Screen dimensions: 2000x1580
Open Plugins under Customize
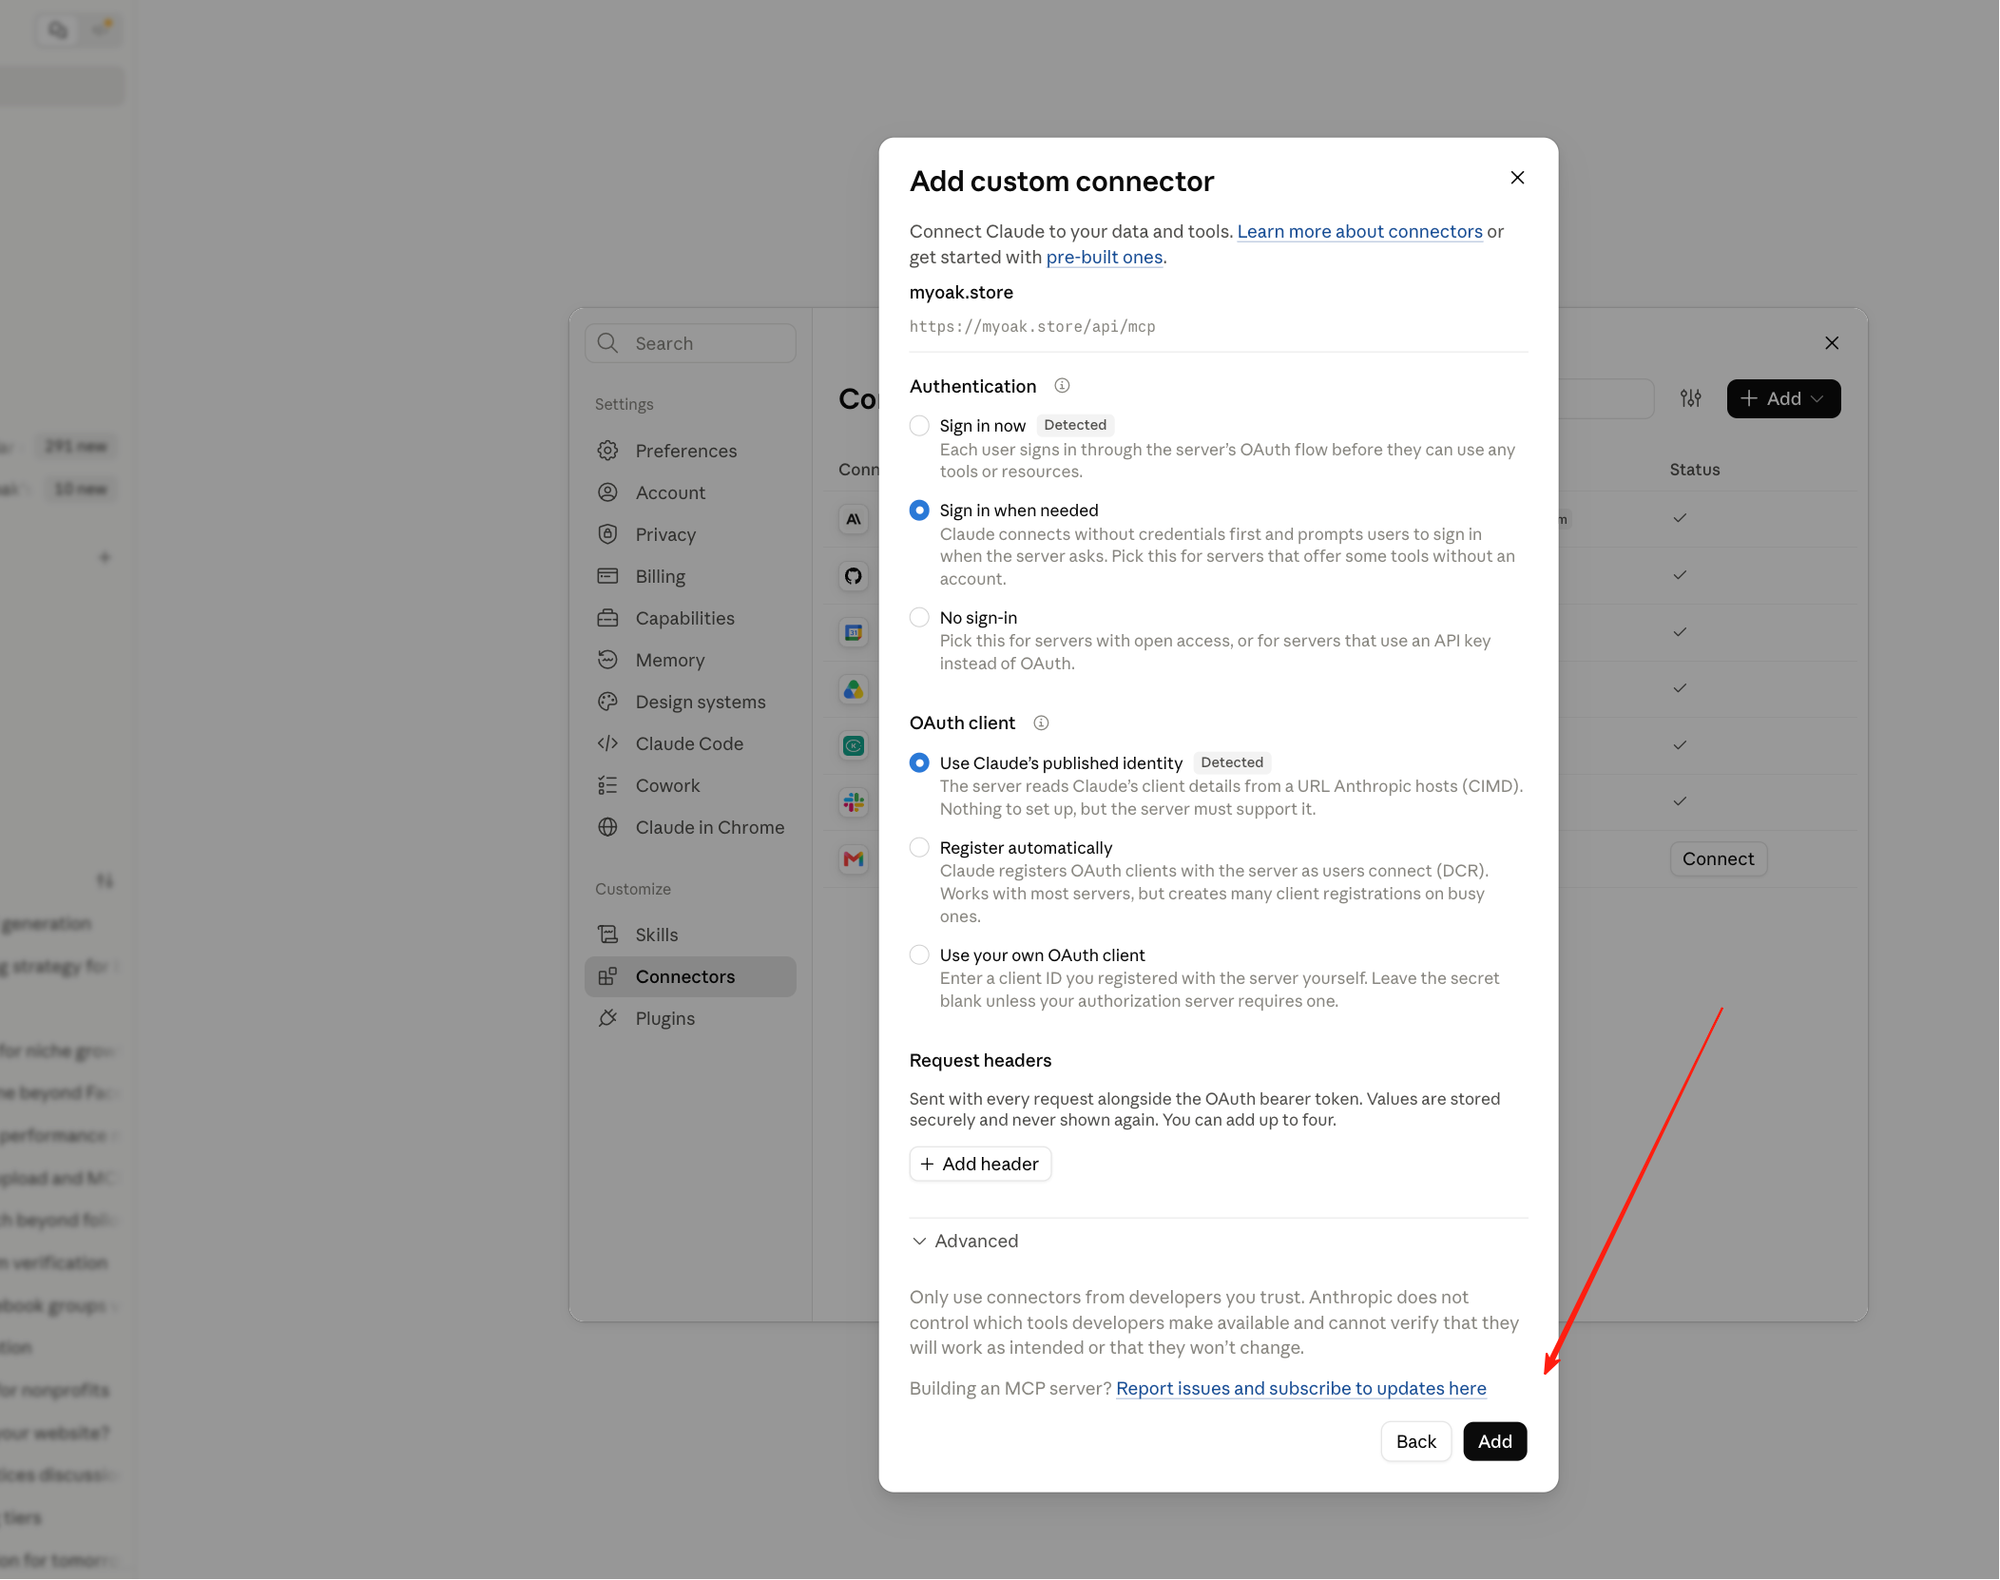click(x=690, y=1019)
